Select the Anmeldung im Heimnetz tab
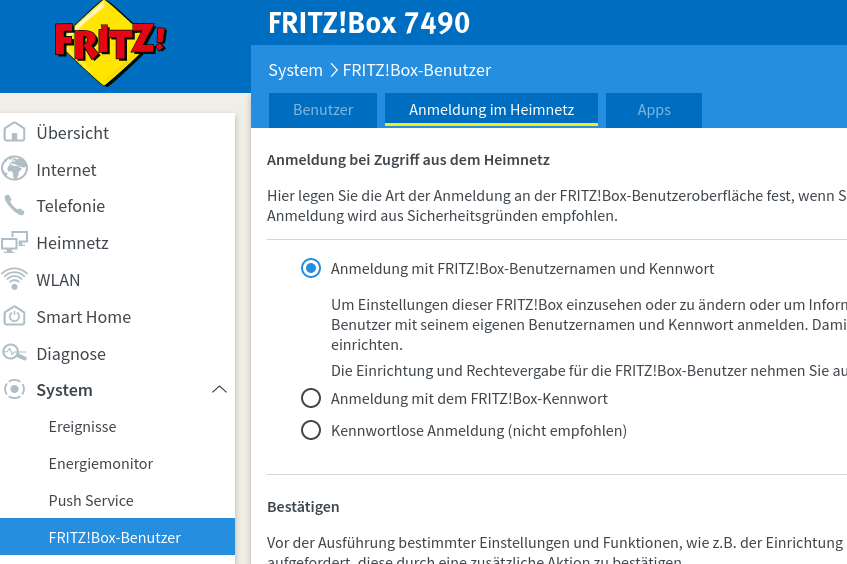Image resolution: width=847 pixels, height=564 pixels. point(491,110)
